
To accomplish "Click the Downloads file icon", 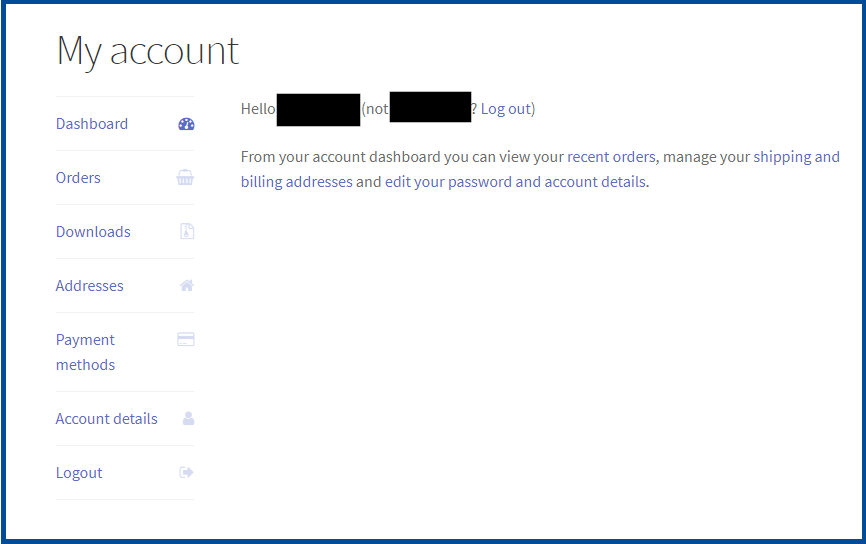I will coord(187,231).
